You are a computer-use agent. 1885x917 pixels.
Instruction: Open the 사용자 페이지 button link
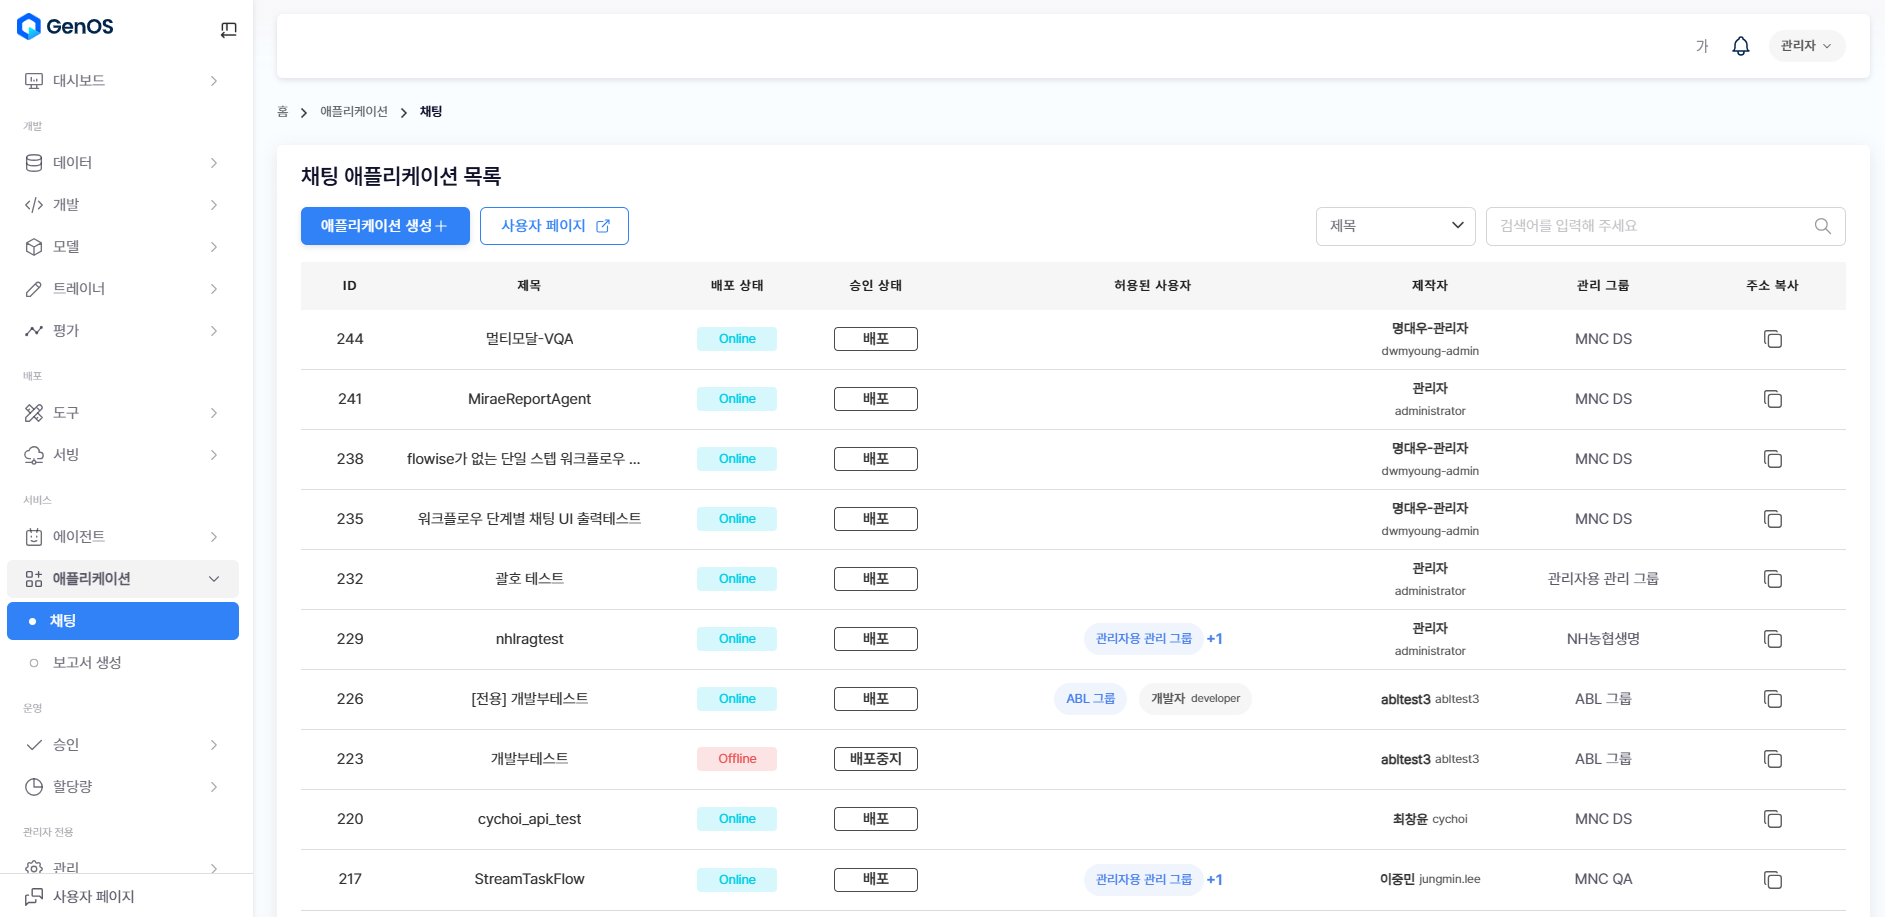554,226
